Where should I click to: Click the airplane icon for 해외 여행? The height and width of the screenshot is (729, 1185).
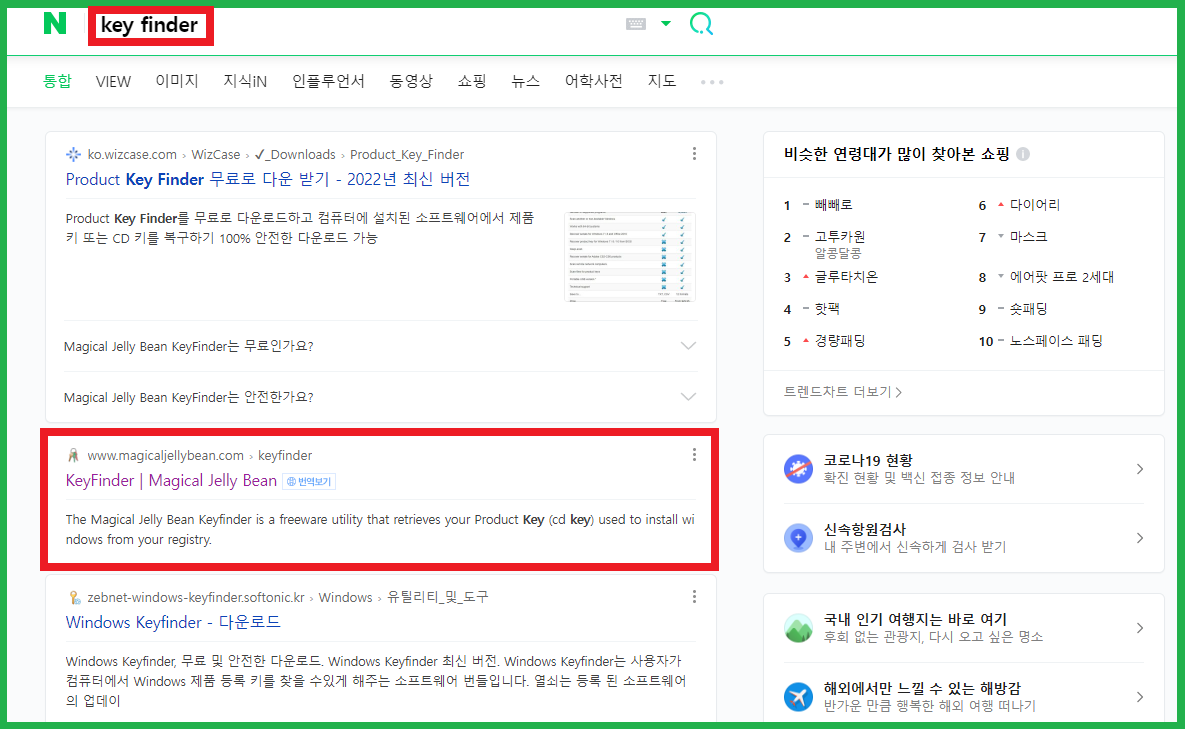798,697
